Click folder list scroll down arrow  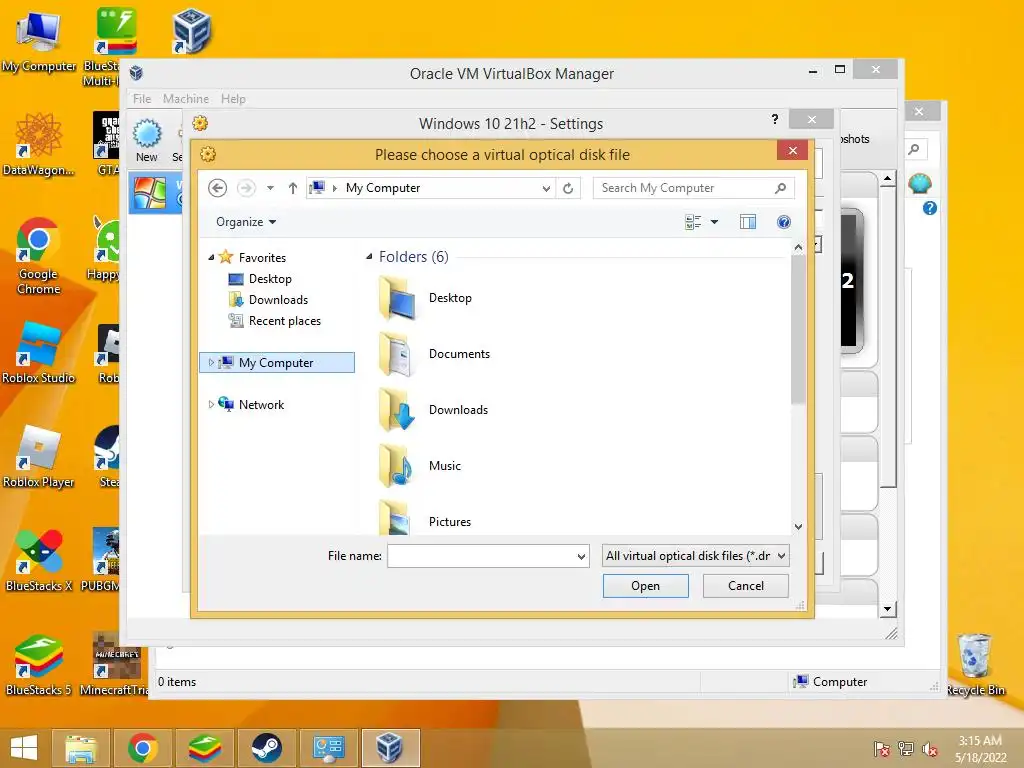point(798,526)
